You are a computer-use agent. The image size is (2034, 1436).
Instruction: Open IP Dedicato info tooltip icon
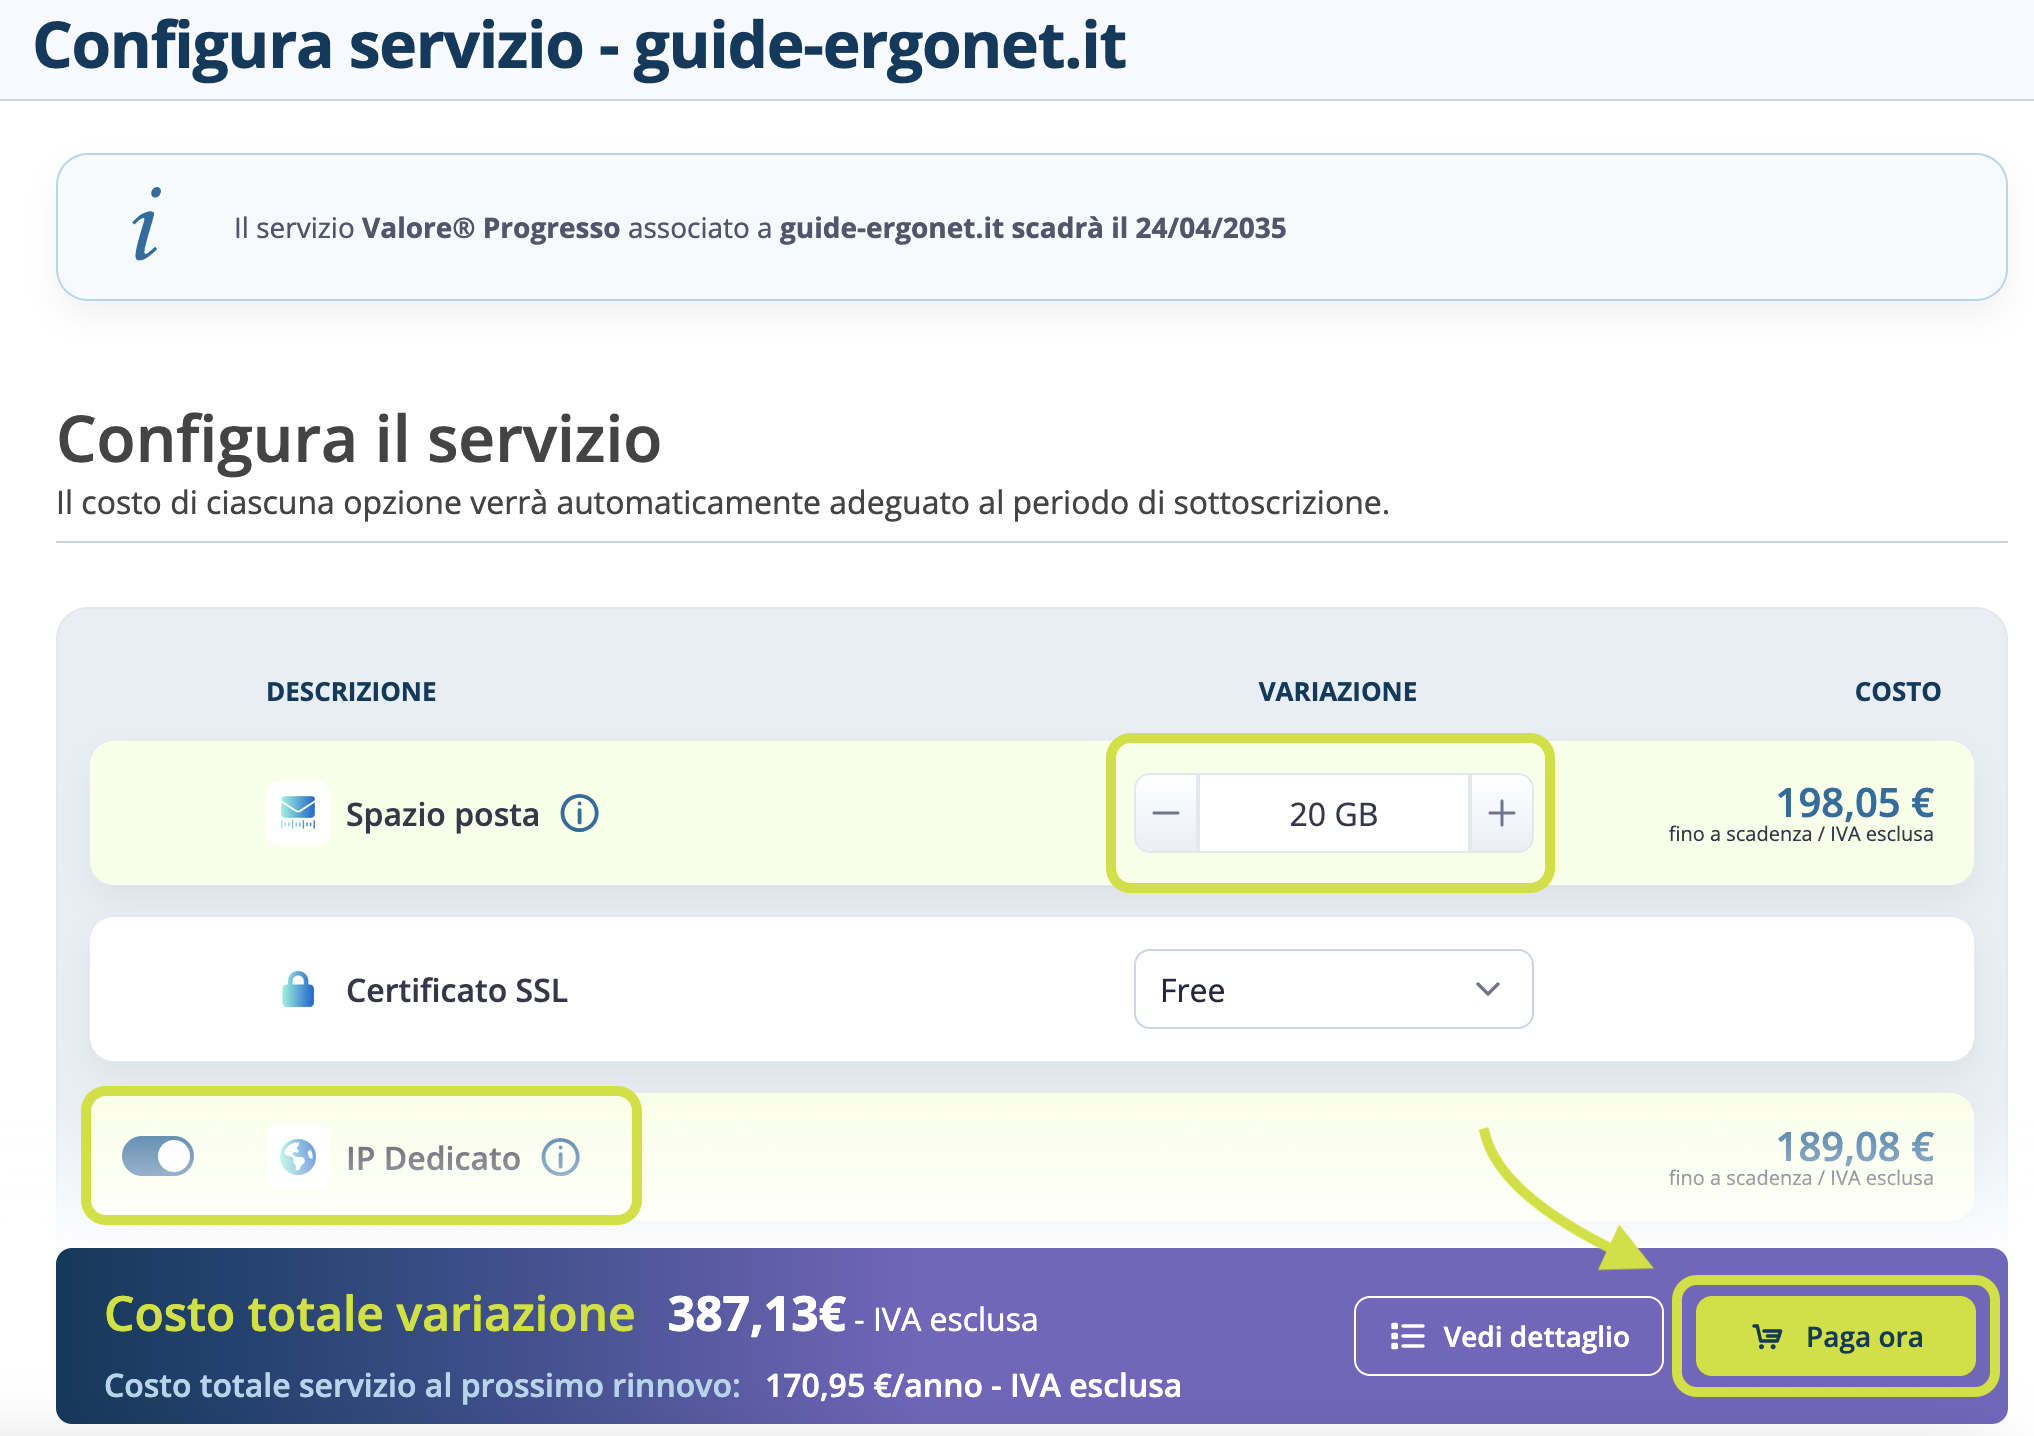pos(560,1157)
